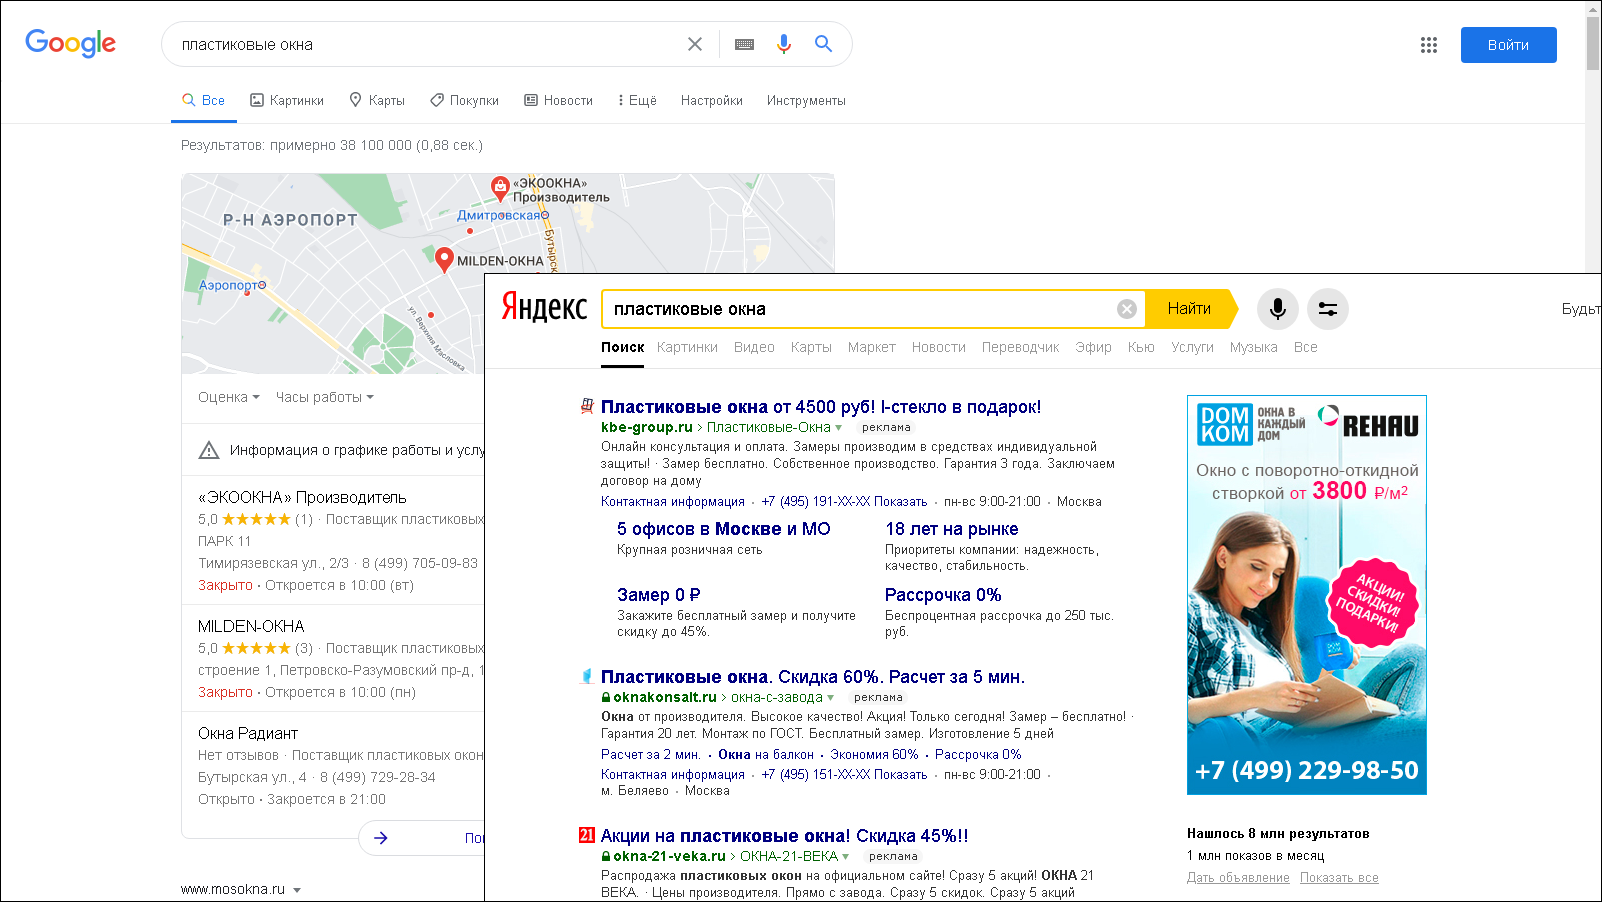Expand dropdown arrow next to www.mosokna.ru

tap(297, 890)
